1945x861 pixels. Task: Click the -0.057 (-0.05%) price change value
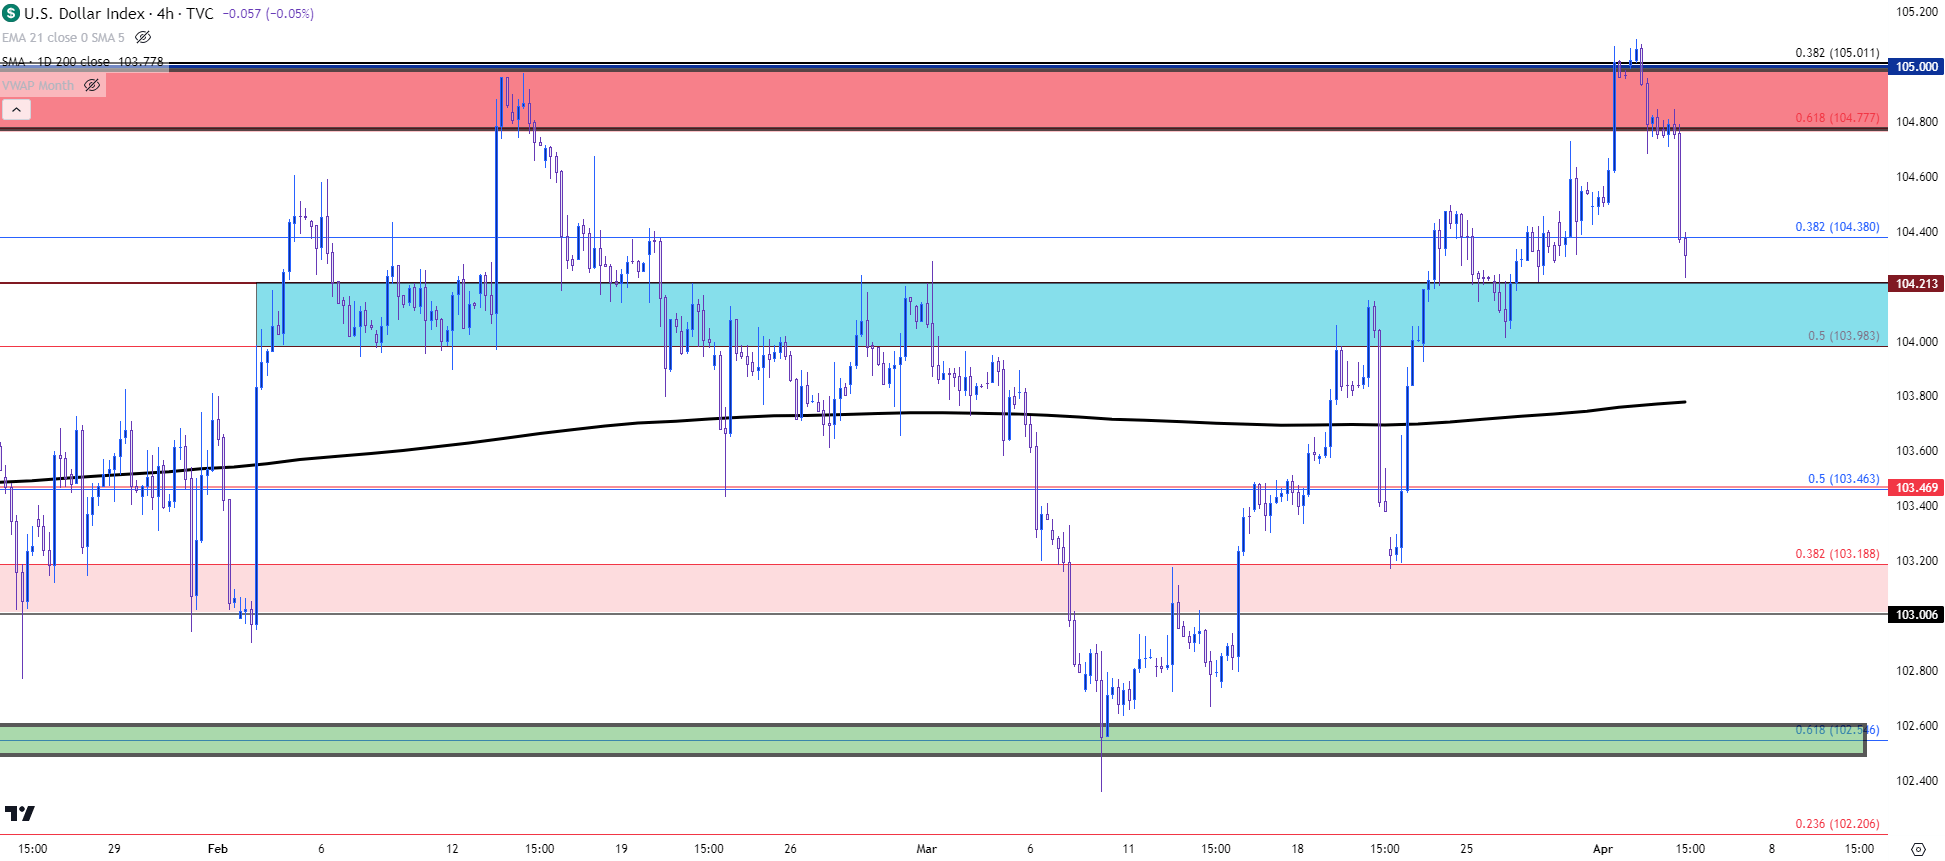268,13
